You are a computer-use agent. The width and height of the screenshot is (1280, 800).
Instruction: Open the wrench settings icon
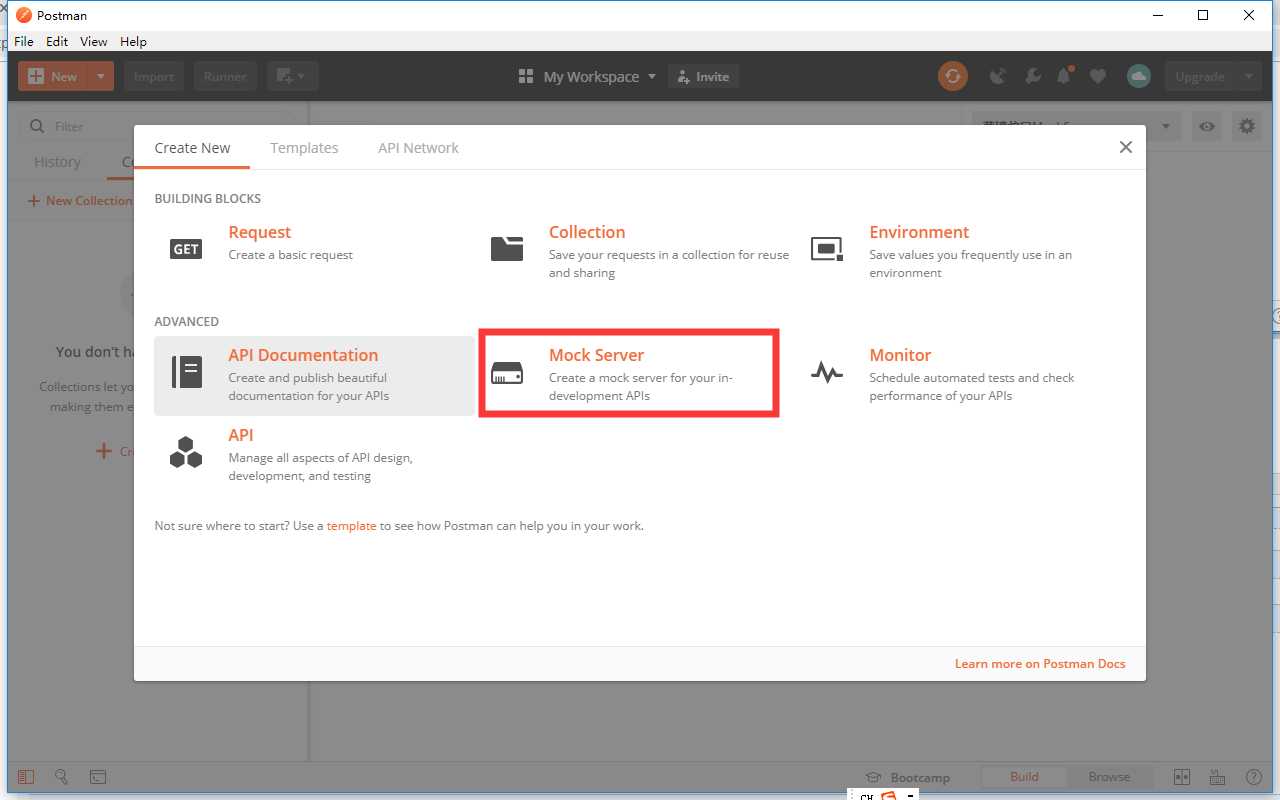(x=1033, y=76)
